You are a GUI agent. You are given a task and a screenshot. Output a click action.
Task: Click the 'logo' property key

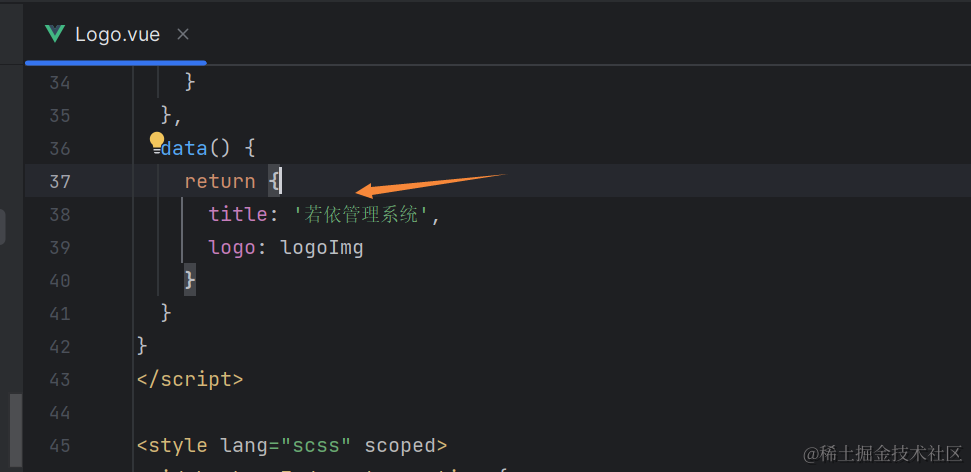232,248
